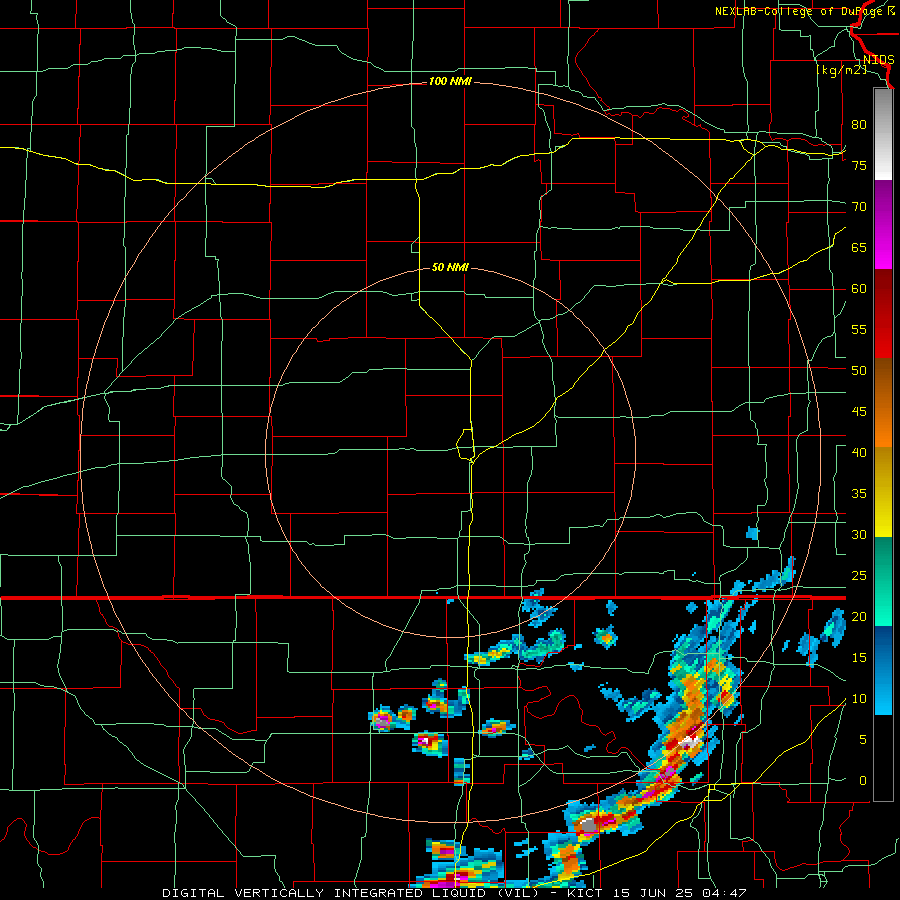Select the "10" value on the scale
This screenshot has height=900, width=900.
[859, 699]
